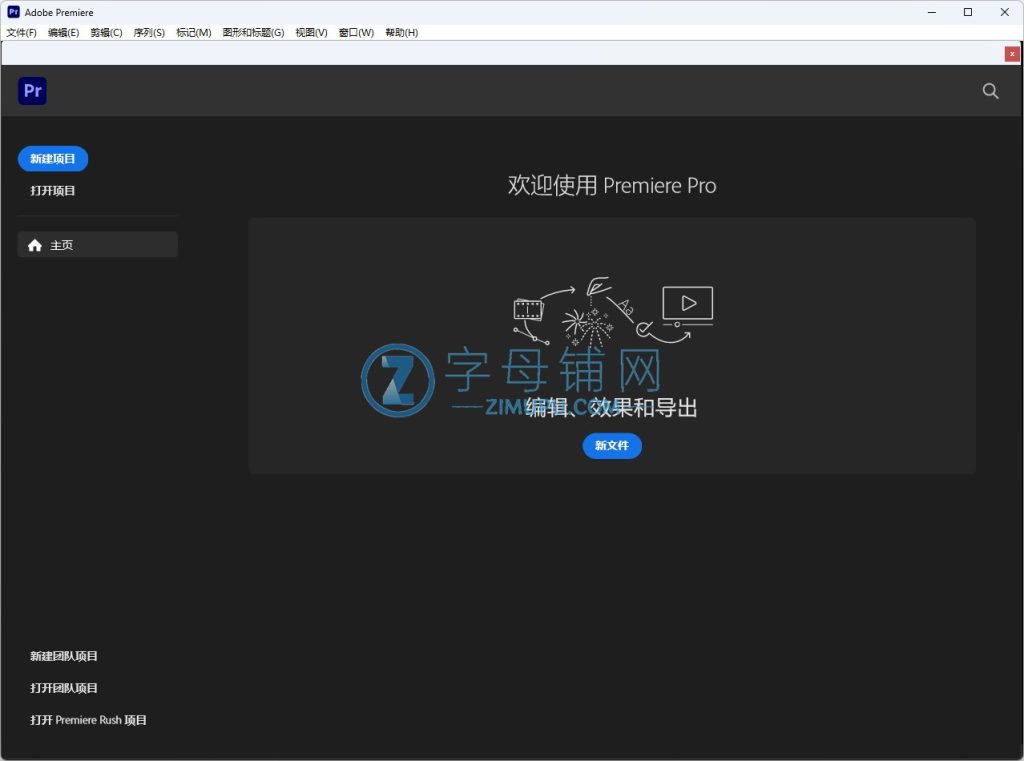Image resolution: width=1024 pixels, height=761 pixels.
Task: Open the 视图(V) menu
Action: pos(311,33)
